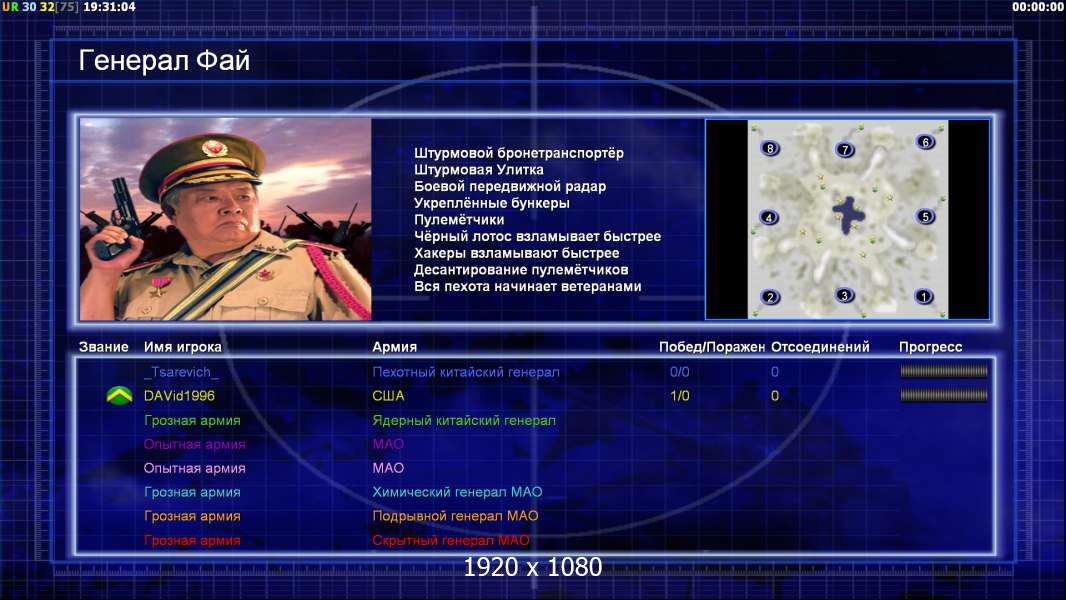Click the 'Пулемётчики' feature line

click(459, 219)
